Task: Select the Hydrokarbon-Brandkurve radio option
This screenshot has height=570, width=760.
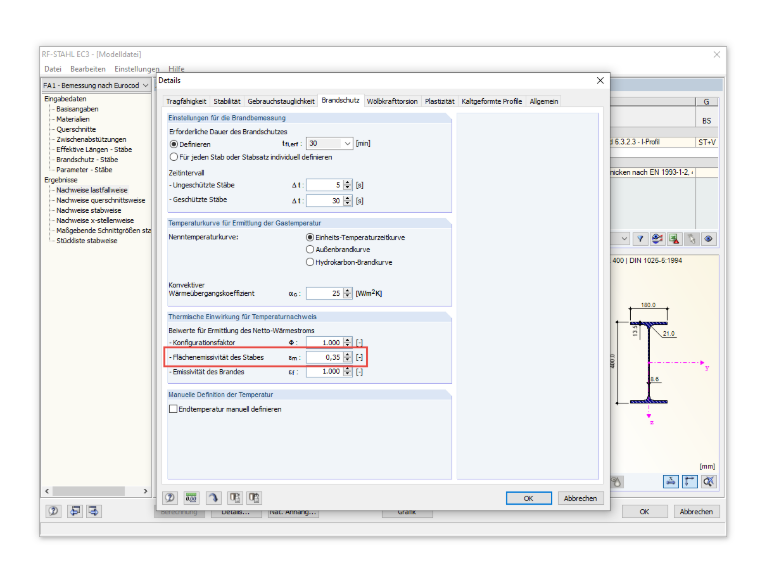Action: pos(310,262)
